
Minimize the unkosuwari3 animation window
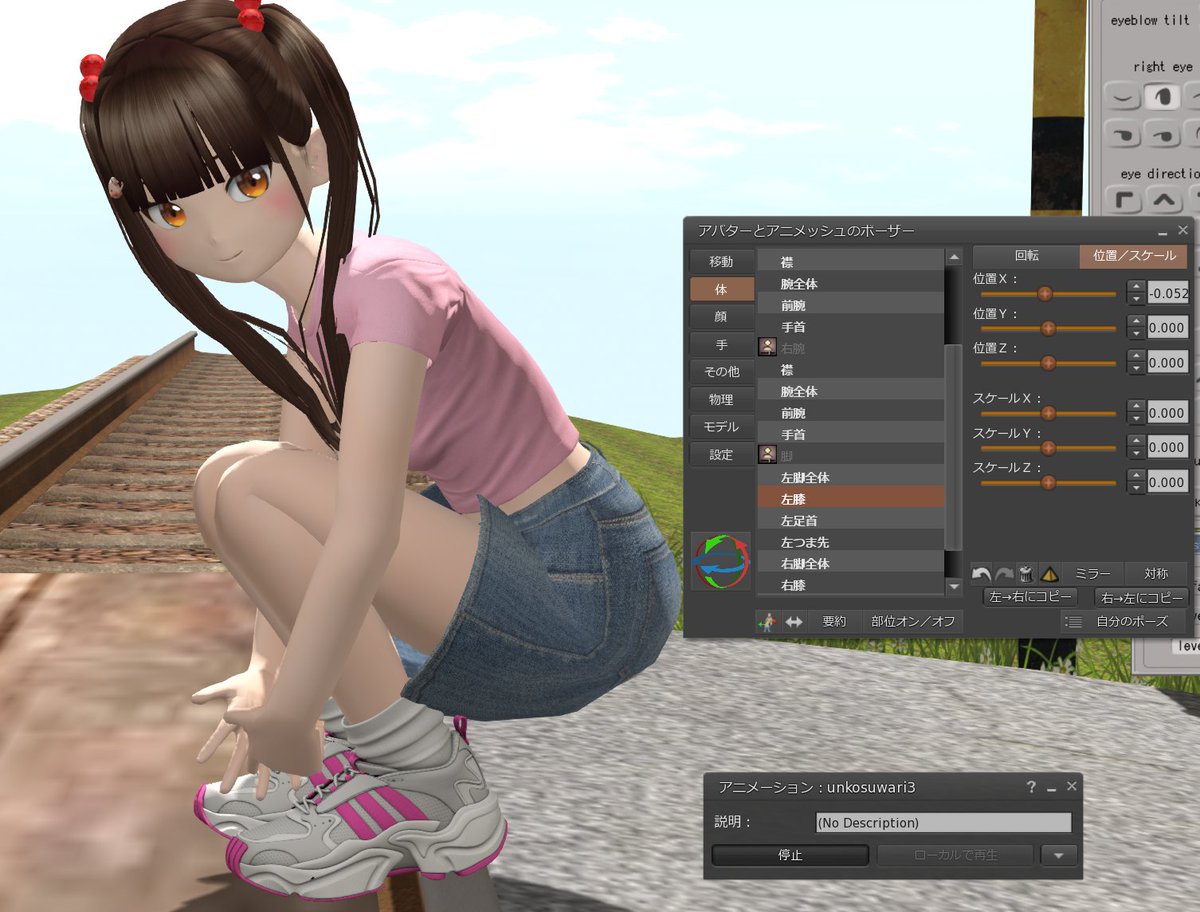coord(1052,788)
